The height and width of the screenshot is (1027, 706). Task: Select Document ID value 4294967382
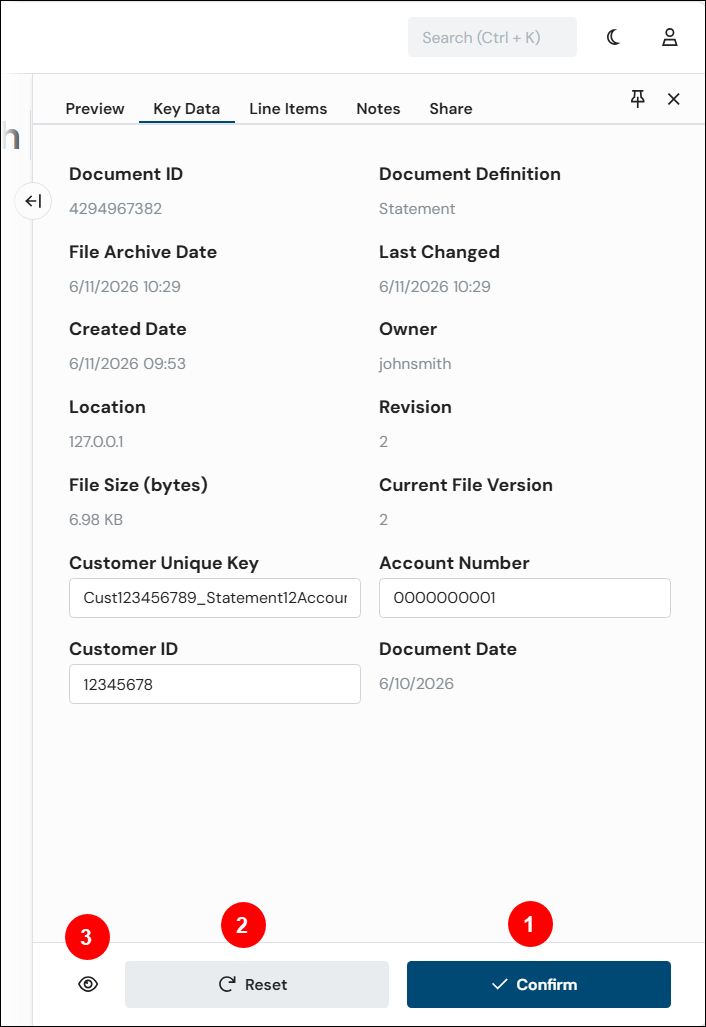click(x=115, y=208)
